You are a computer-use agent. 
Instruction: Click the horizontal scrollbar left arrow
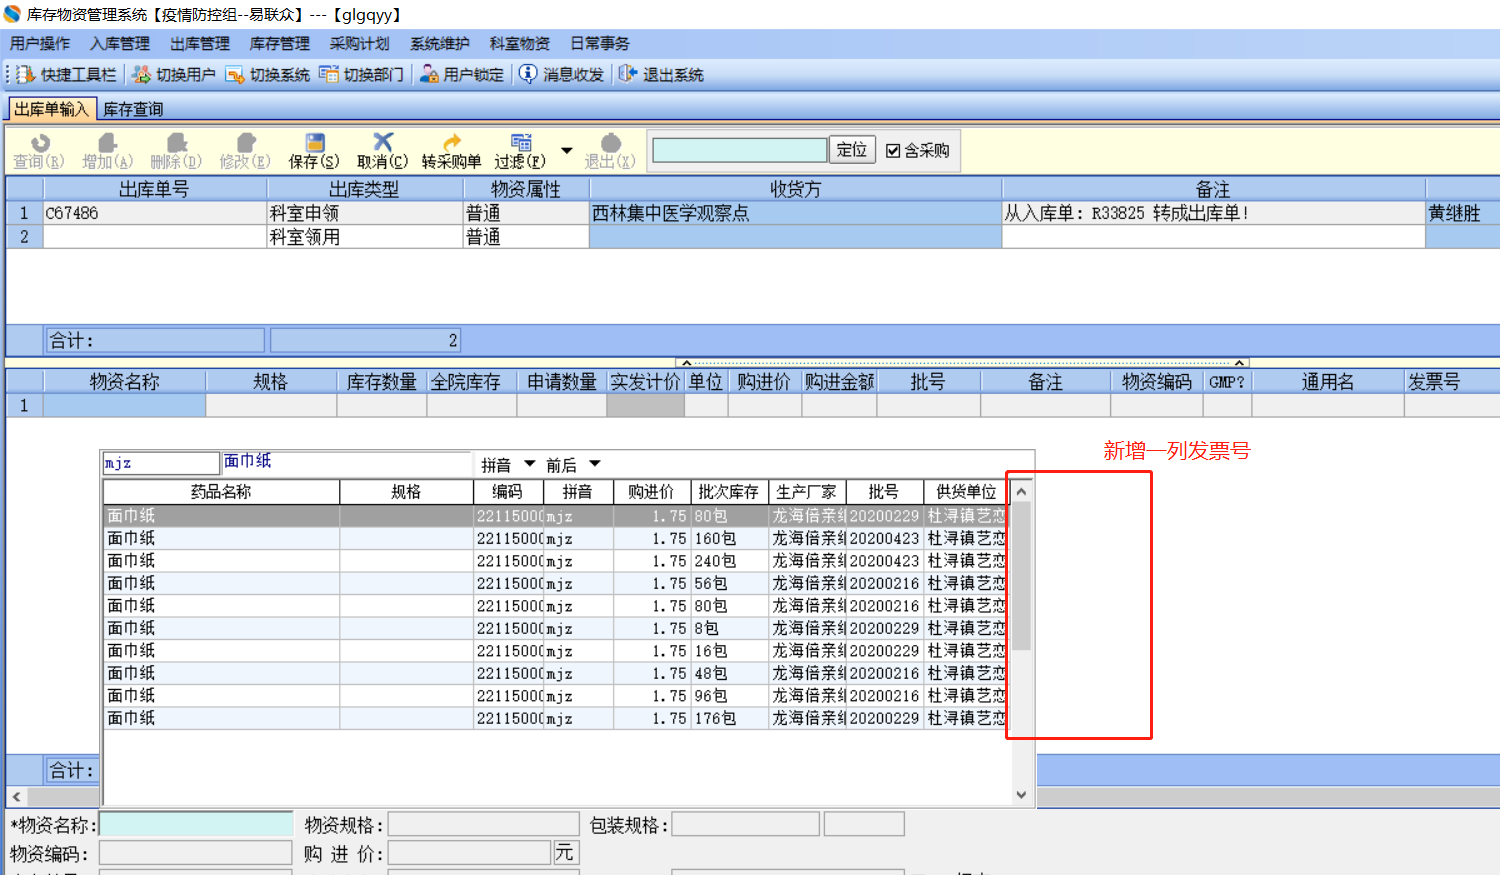pyautogui.click(x=16, y=797)
